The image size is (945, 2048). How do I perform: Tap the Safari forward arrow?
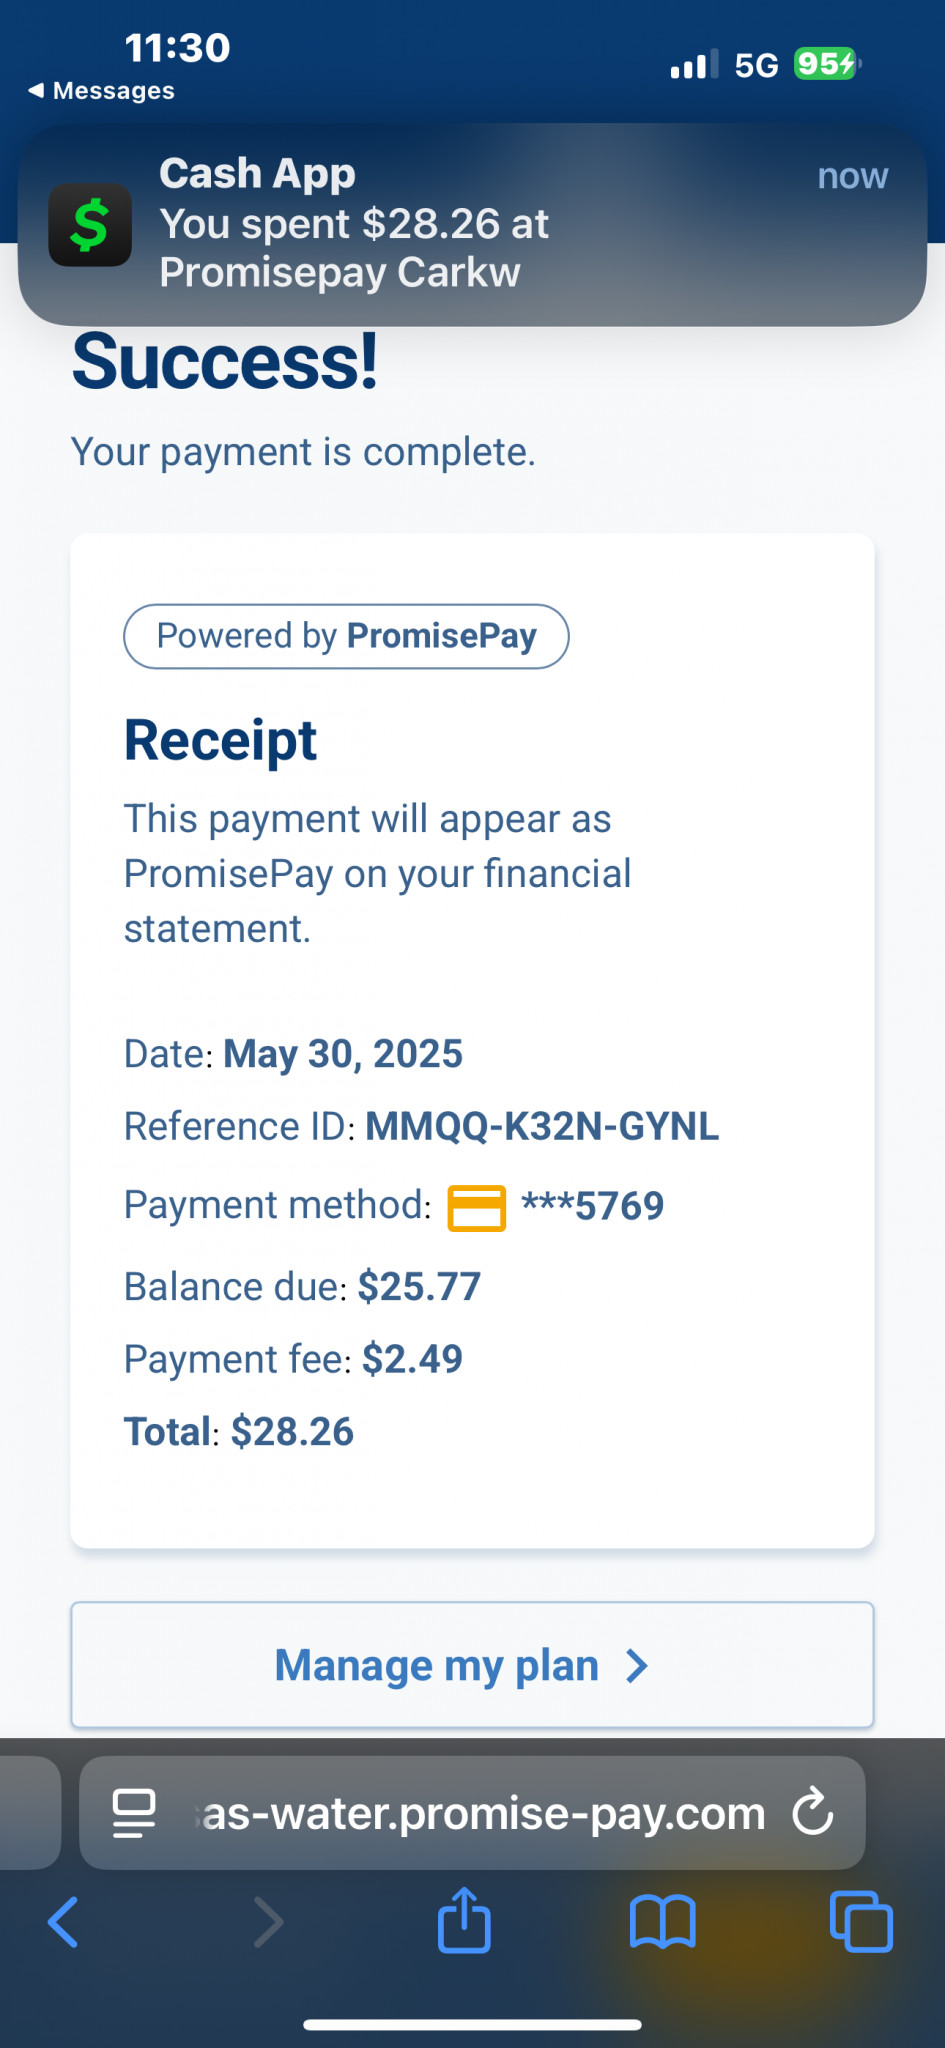(x=268, y=1921)
